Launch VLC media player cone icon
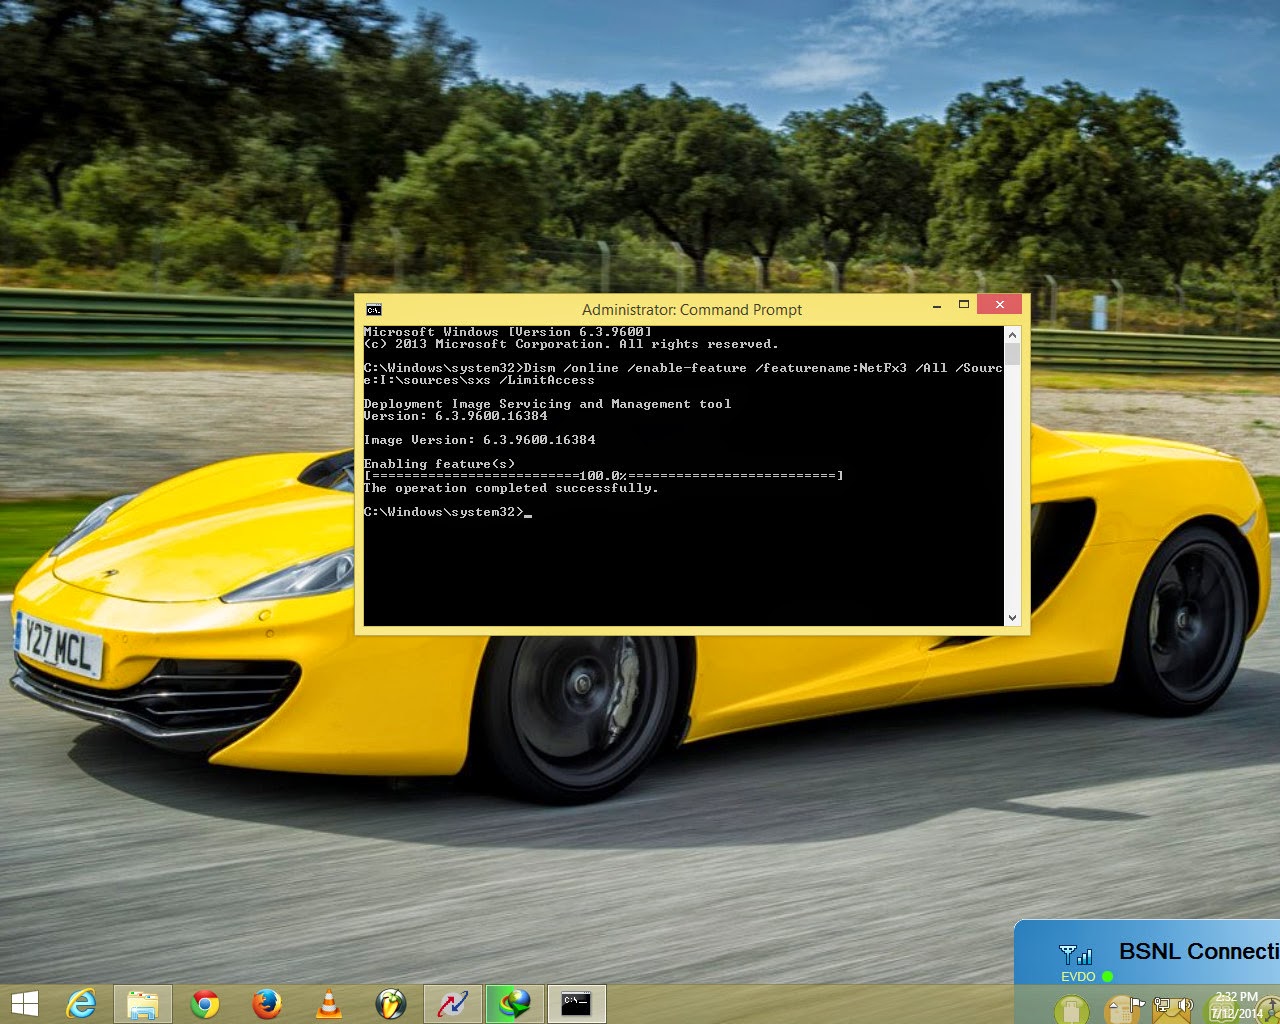1280x1024 pixels. pyautogui.click(x=328, y=1004)
